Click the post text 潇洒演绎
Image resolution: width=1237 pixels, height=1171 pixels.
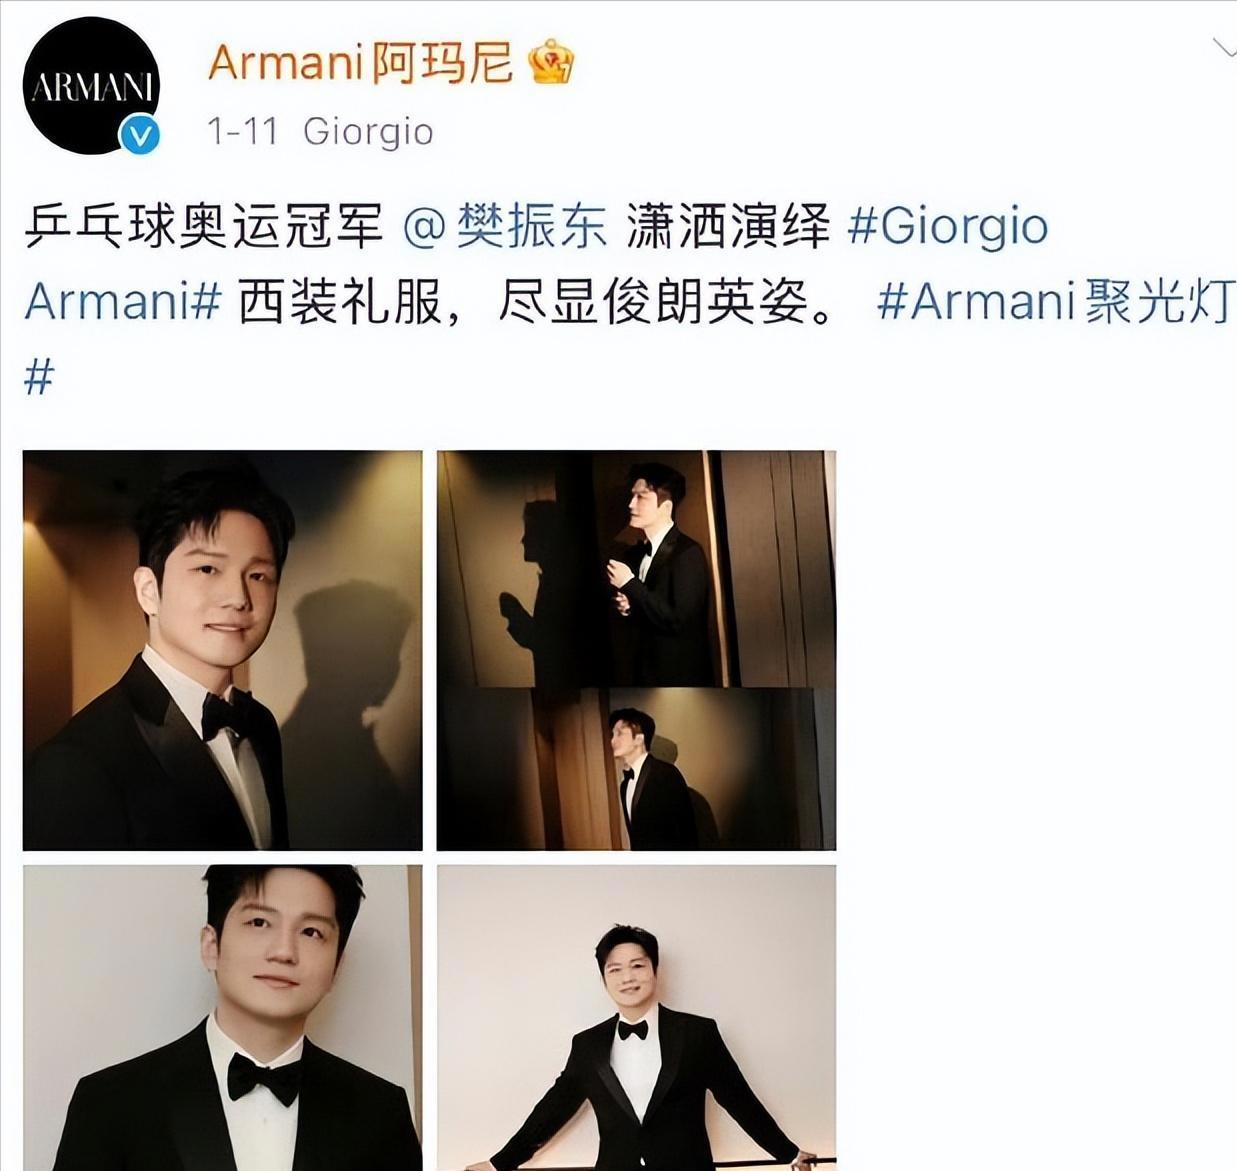pos(728,227)
